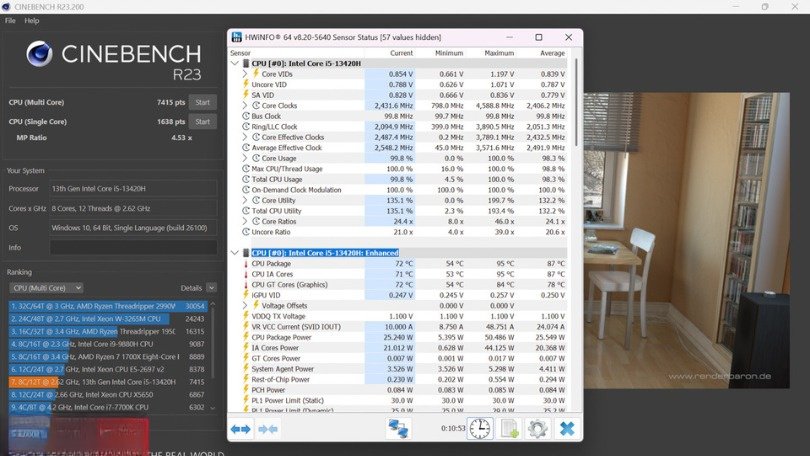The image size is (810, 456).
Task: Click the HWiNFO expand-left-right blue arrows icon
Action: [x=241, y=429]
